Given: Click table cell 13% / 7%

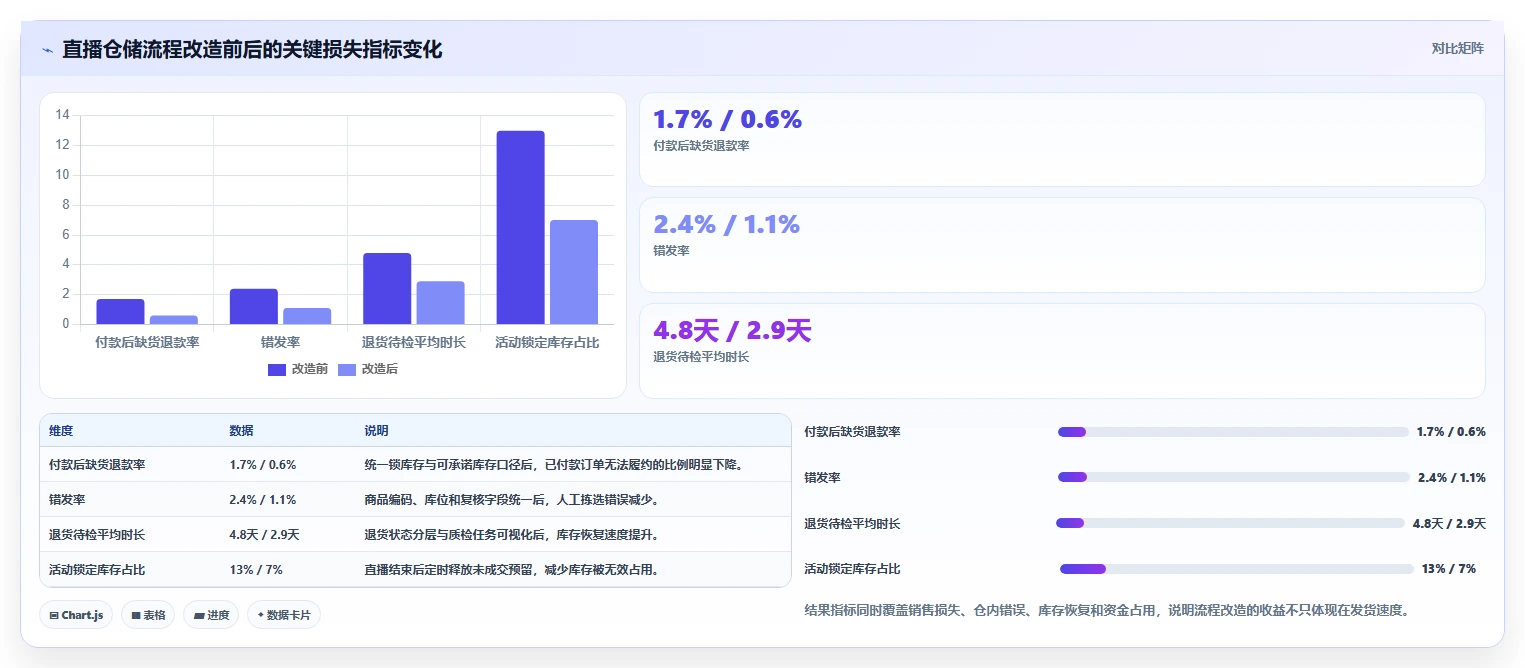Looking at the screenshot, I should pyautogui.click(x=256, y=569).
